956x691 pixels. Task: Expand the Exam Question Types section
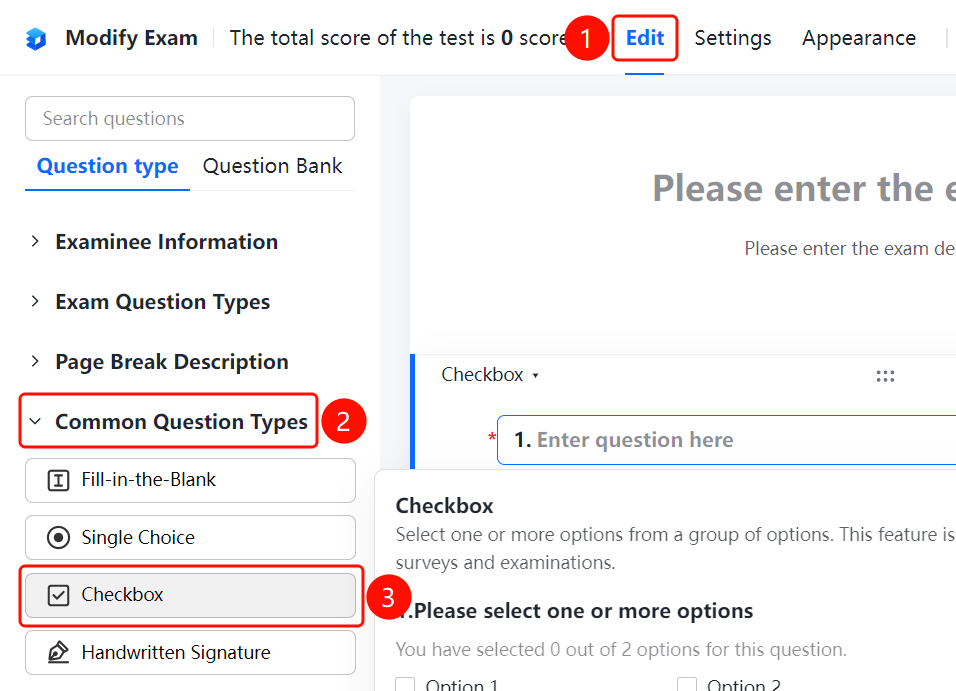point(151,301)
